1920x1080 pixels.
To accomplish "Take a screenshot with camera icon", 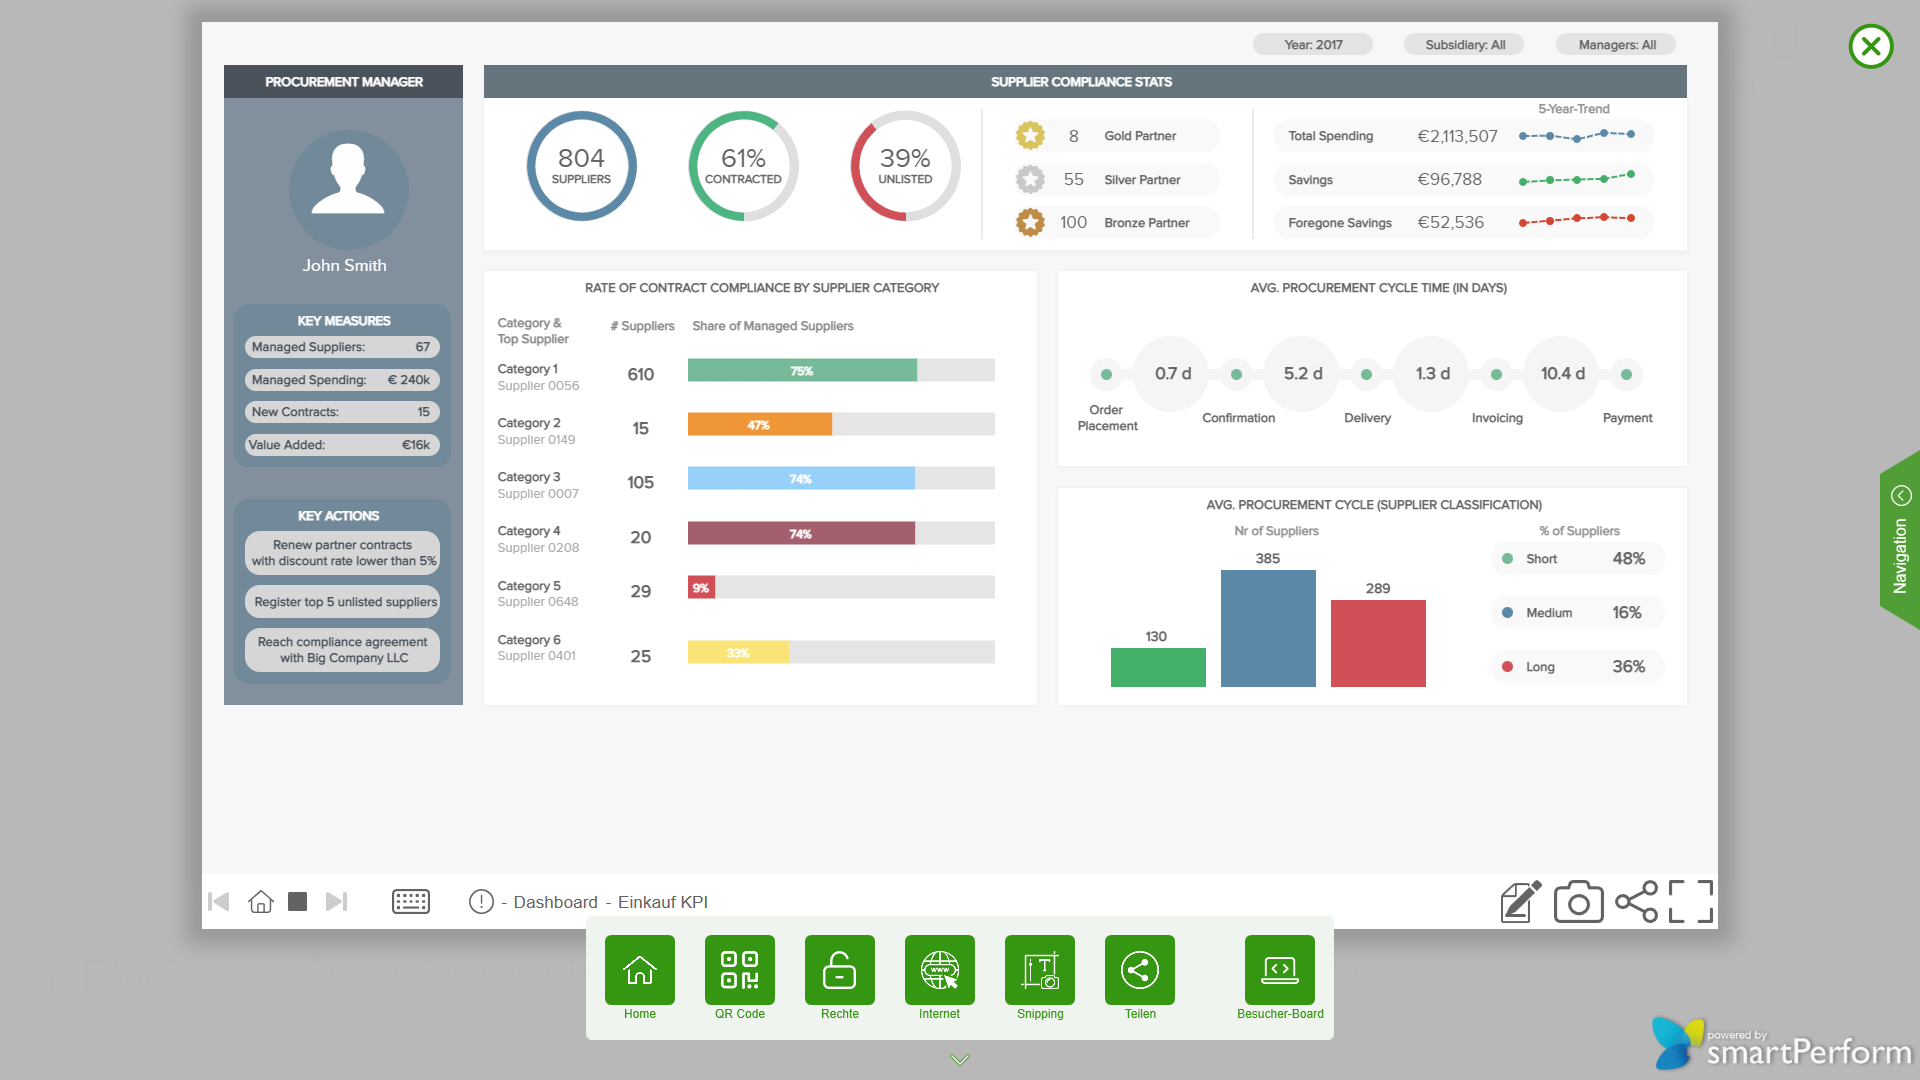I will (x=1578, y=902).
